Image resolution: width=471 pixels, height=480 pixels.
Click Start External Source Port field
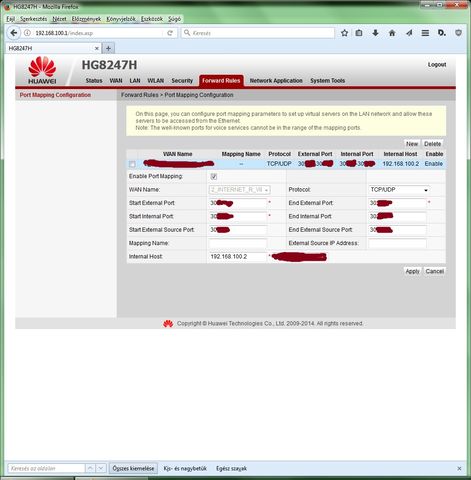tap(238, 230)
